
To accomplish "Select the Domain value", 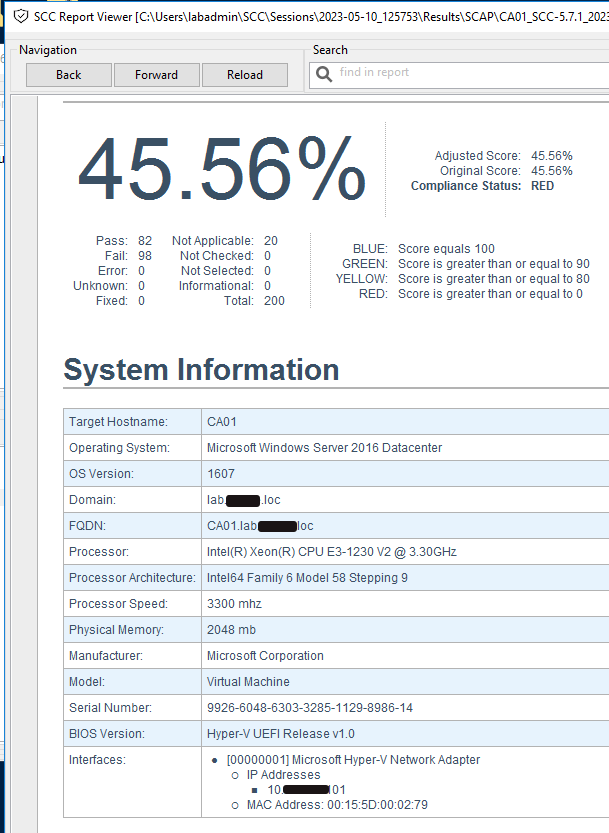I will coord(243,500).
